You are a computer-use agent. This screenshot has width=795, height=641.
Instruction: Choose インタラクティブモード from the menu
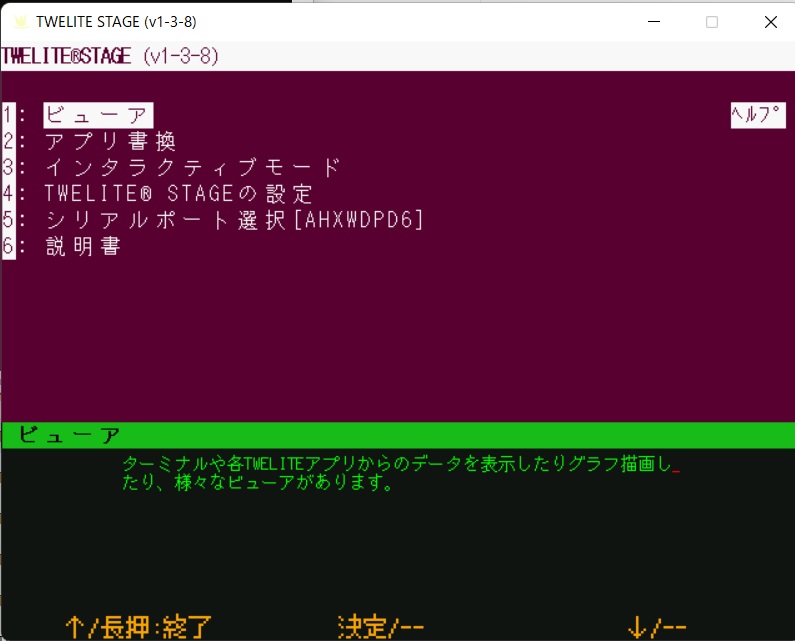click(x=193, y=167)
